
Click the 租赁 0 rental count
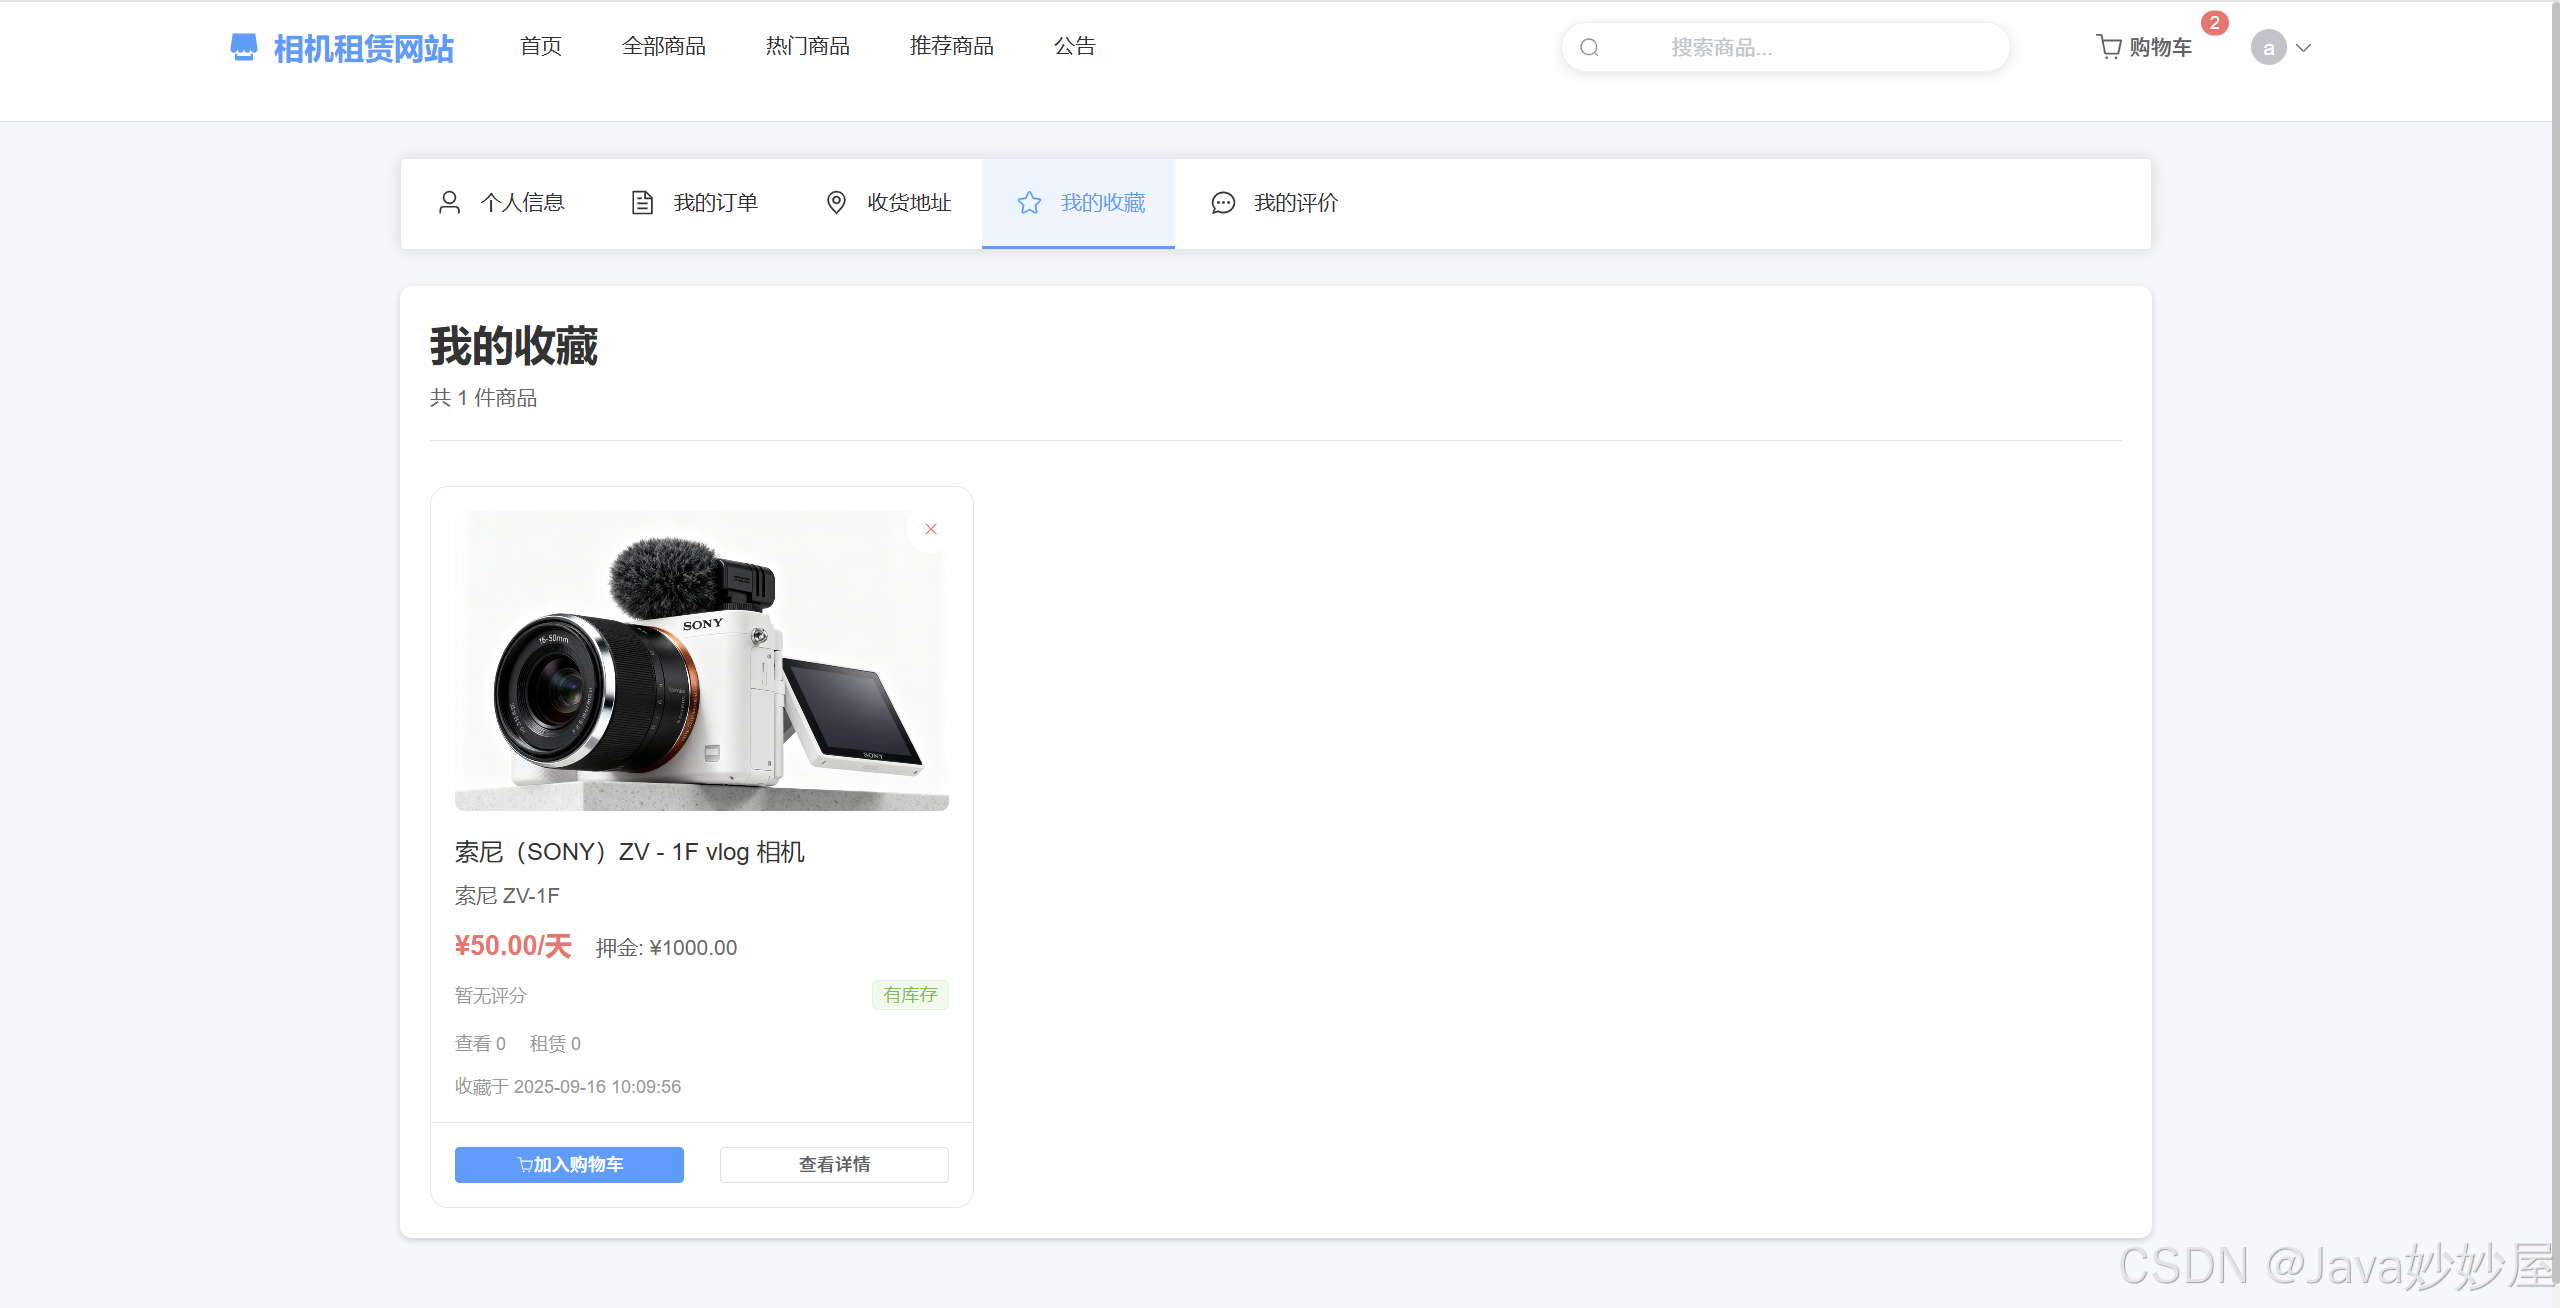click(555, 1044)
